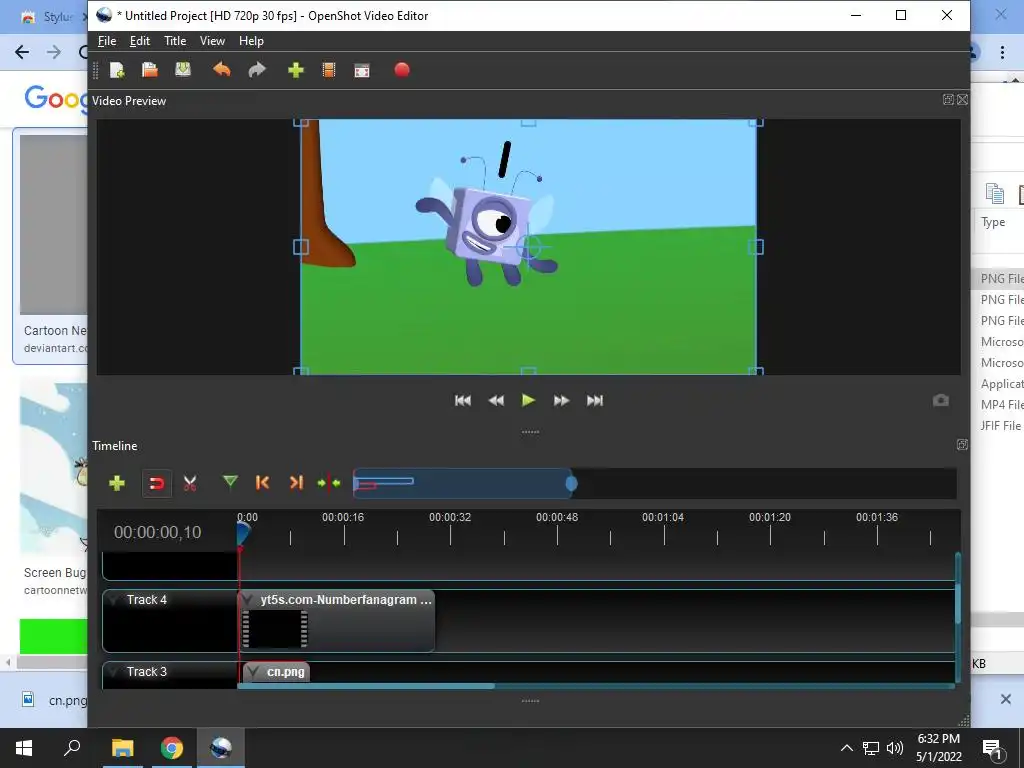Expand the Track 3 menu arrow

pos(115,671)
